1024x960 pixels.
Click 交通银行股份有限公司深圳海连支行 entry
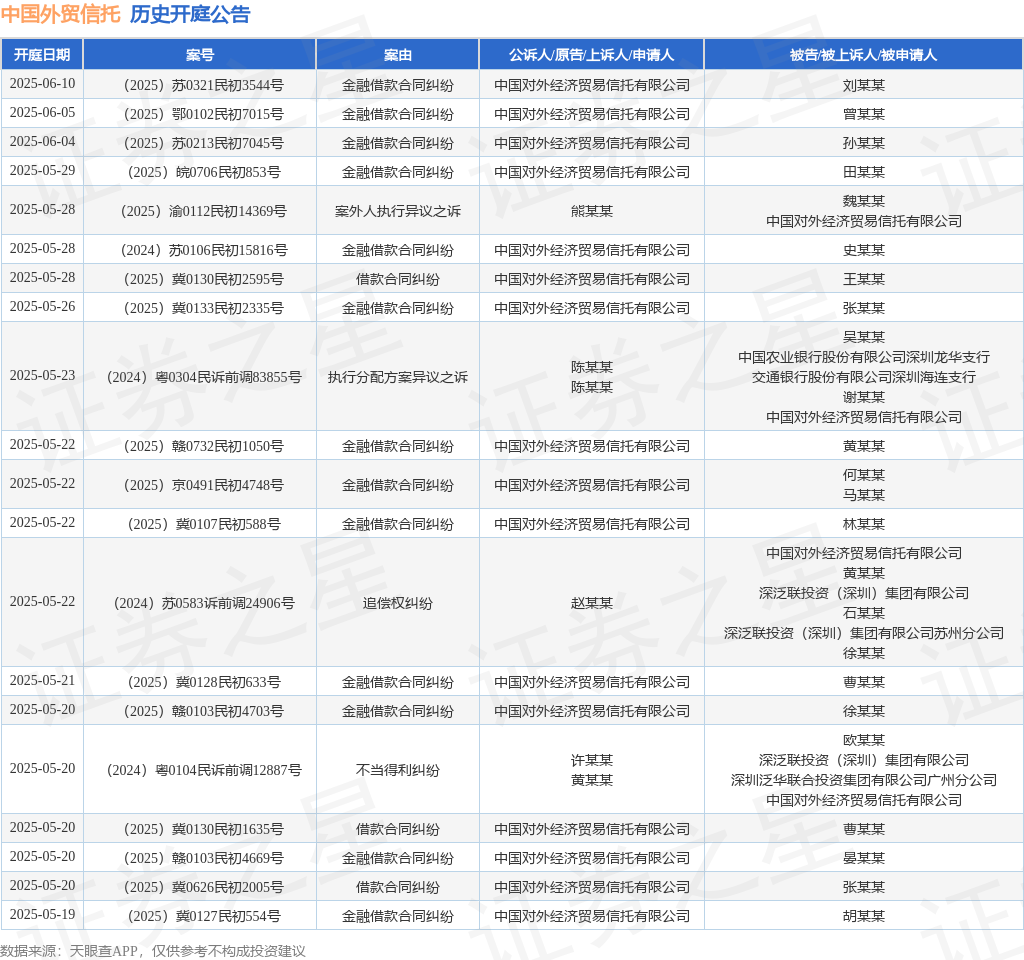863,377
